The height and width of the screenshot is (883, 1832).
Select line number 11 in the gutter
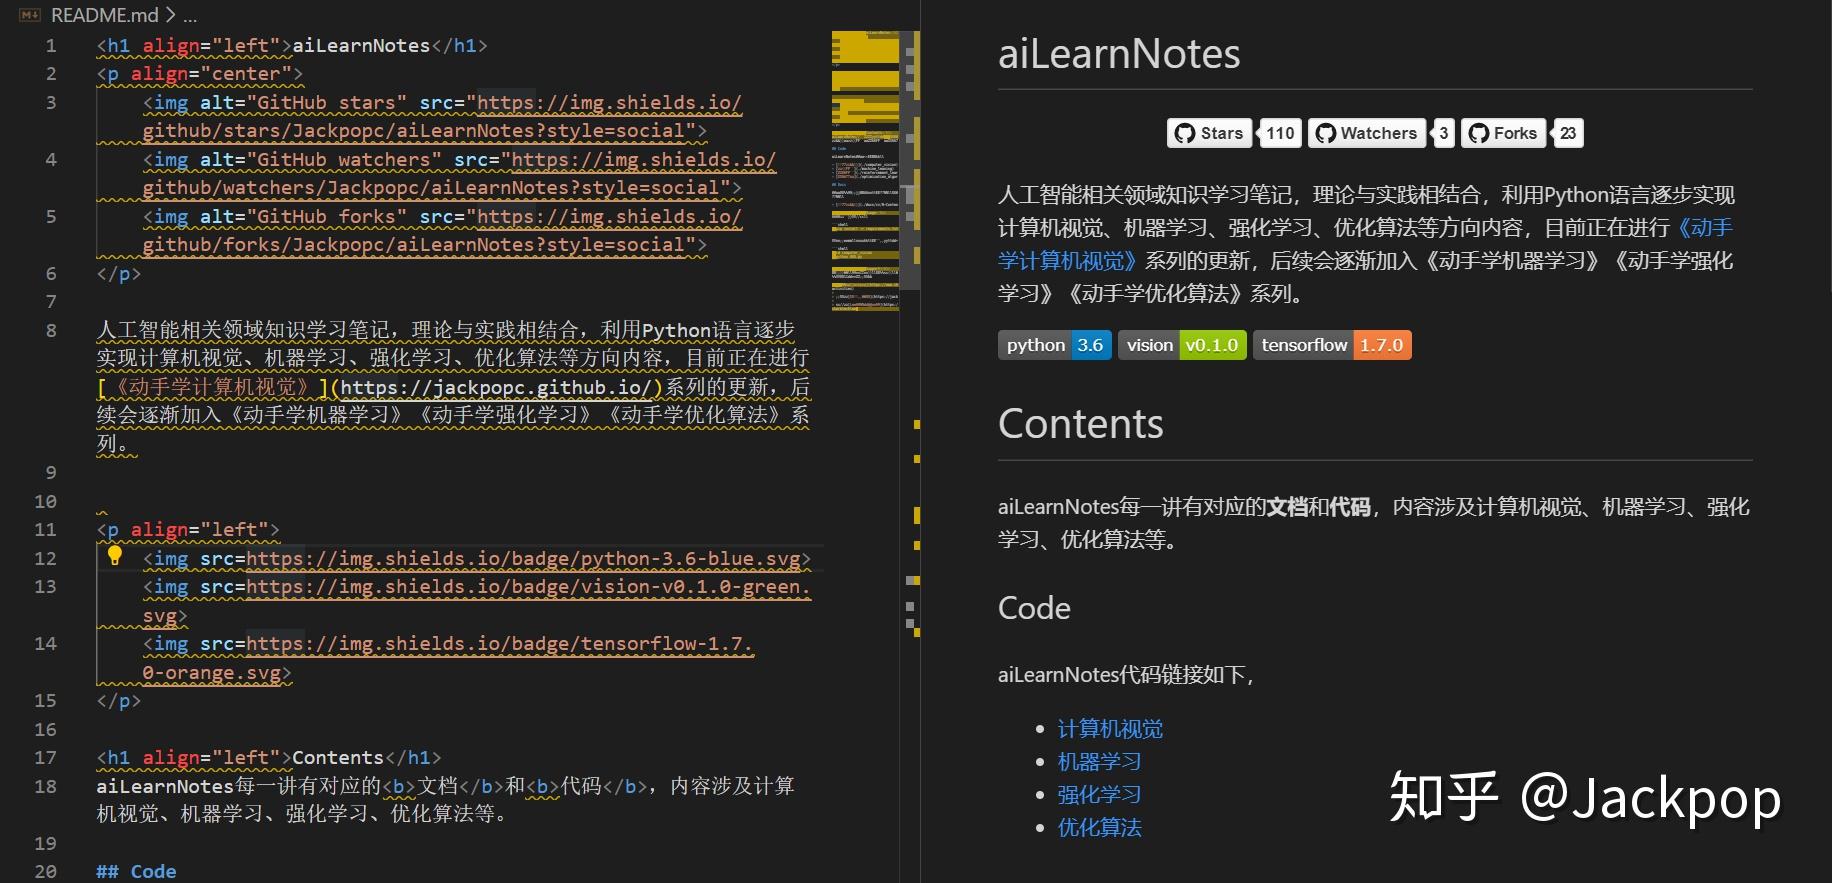click(x=46, y=530)
